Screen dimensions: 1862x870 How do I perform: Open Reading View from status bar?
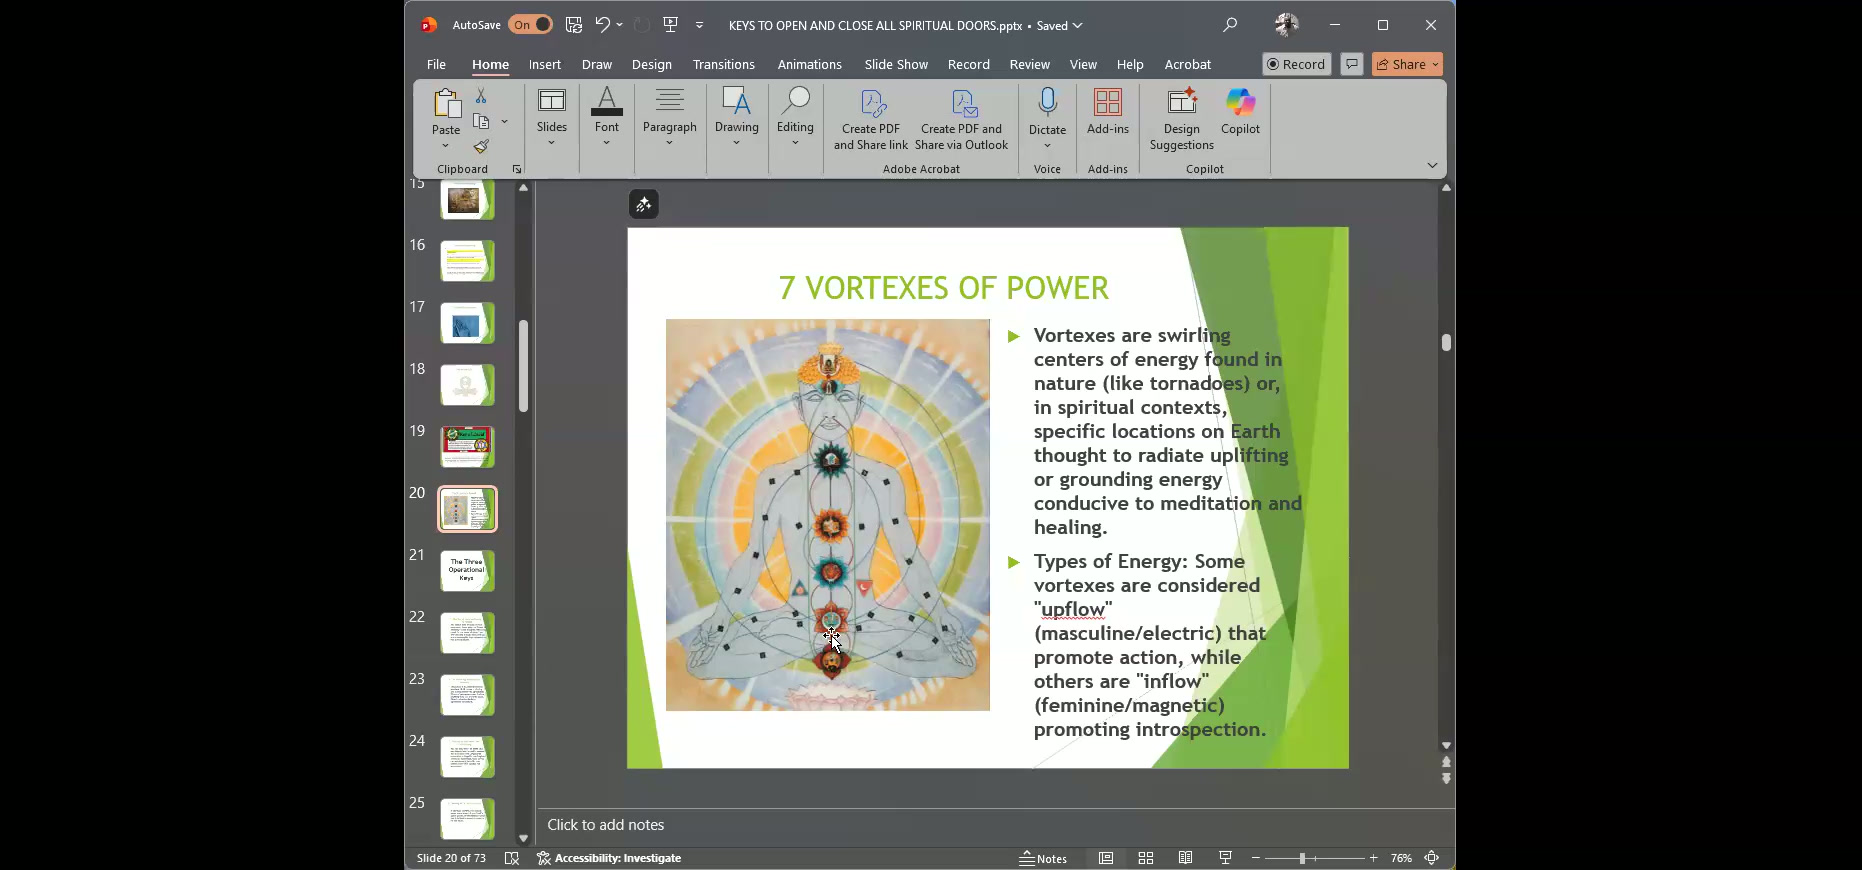coord(1185,858)
